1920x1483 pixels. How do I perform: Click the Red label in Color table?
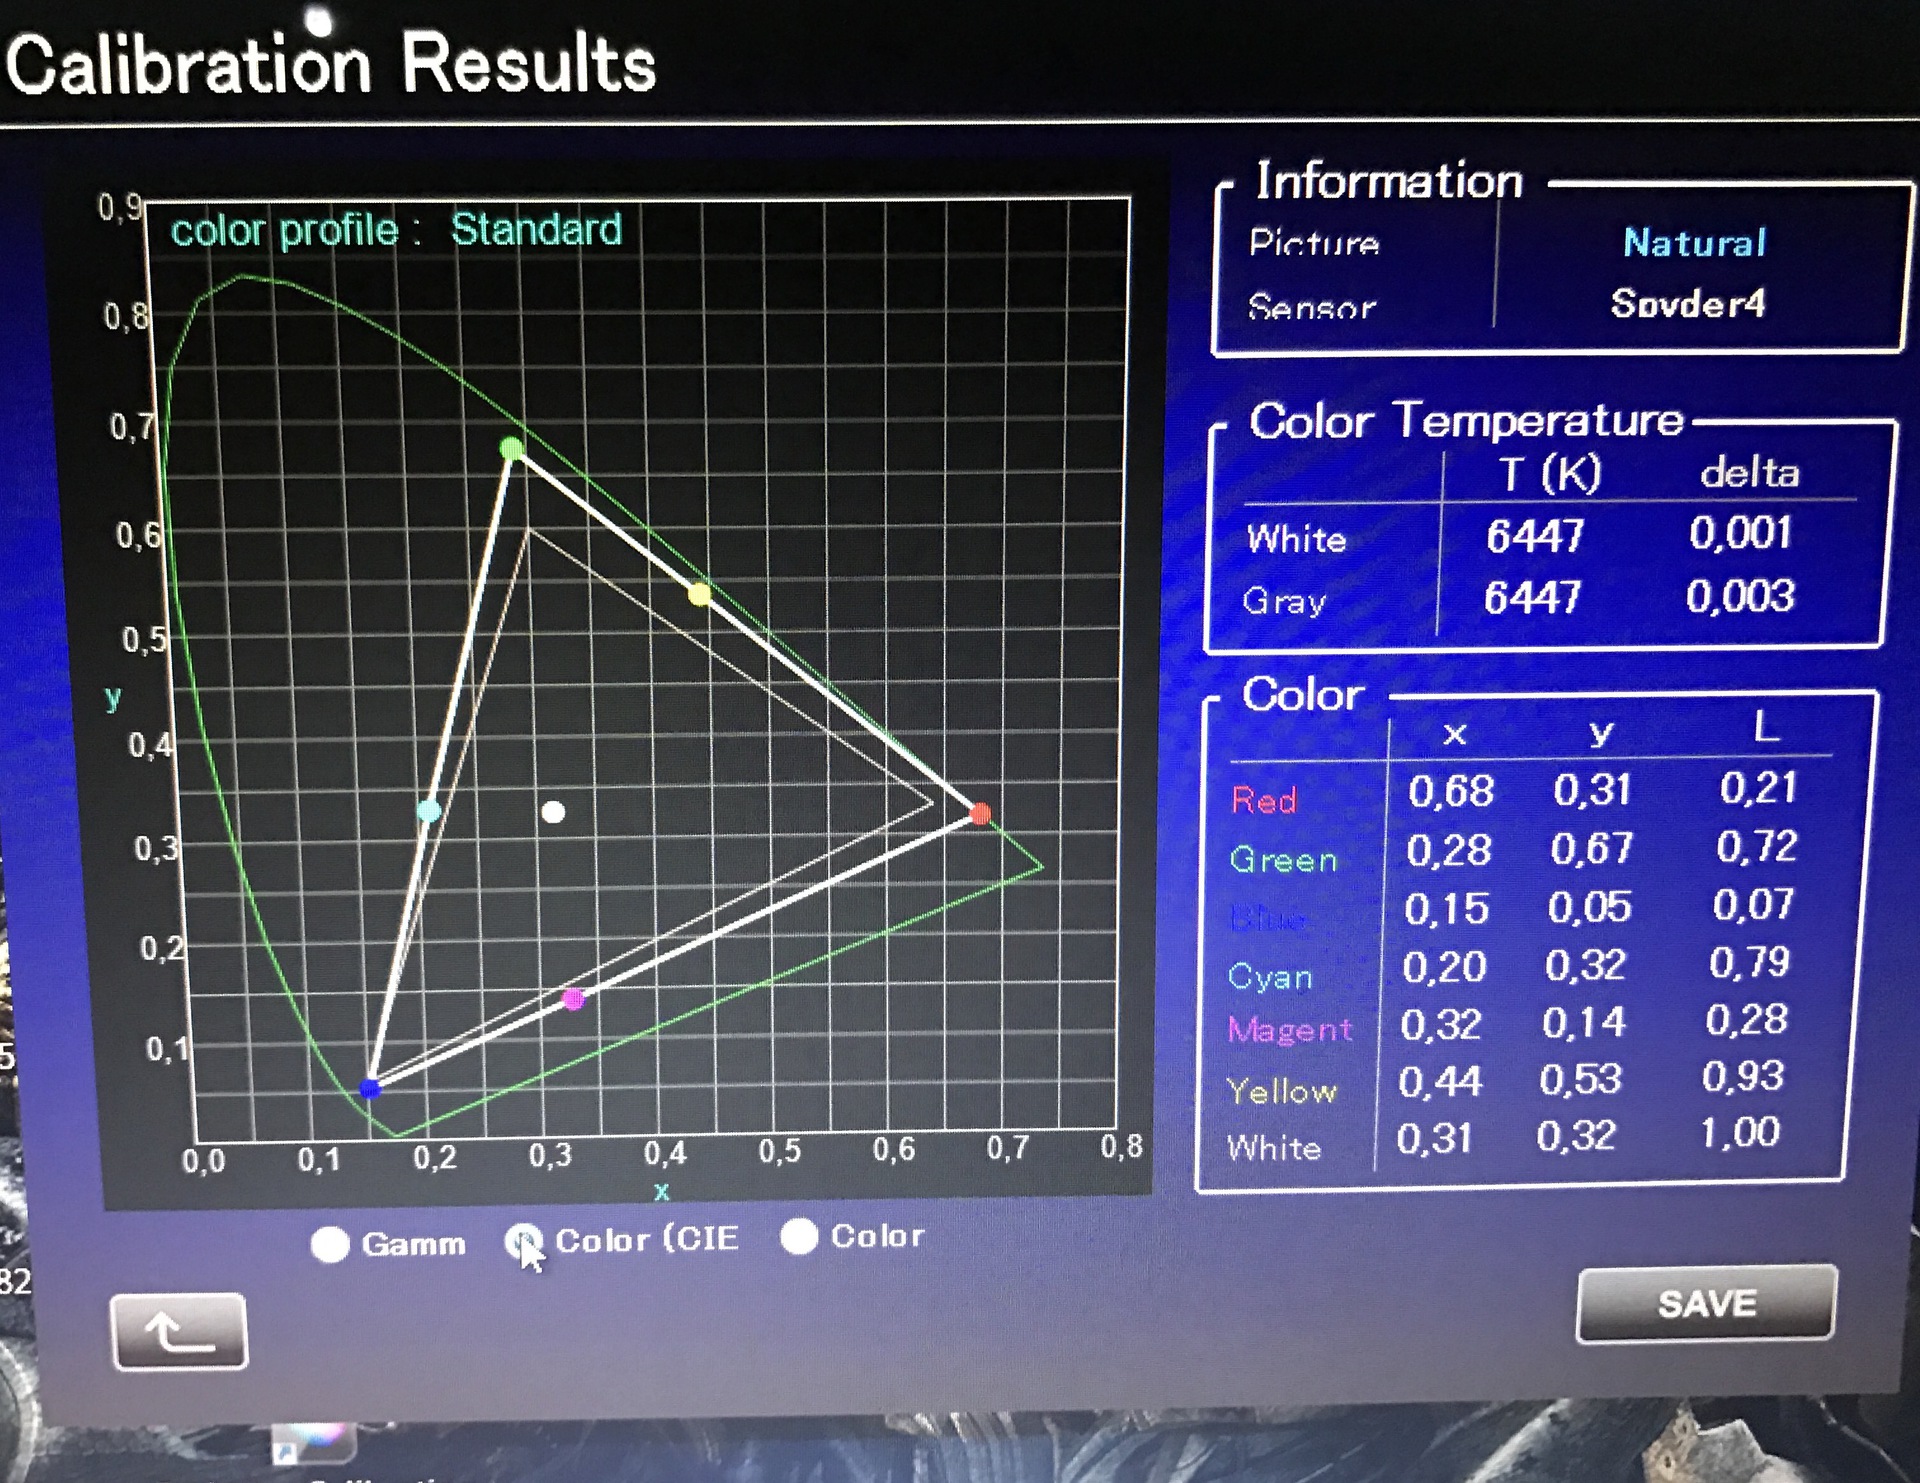click(x=1264, y=800)
